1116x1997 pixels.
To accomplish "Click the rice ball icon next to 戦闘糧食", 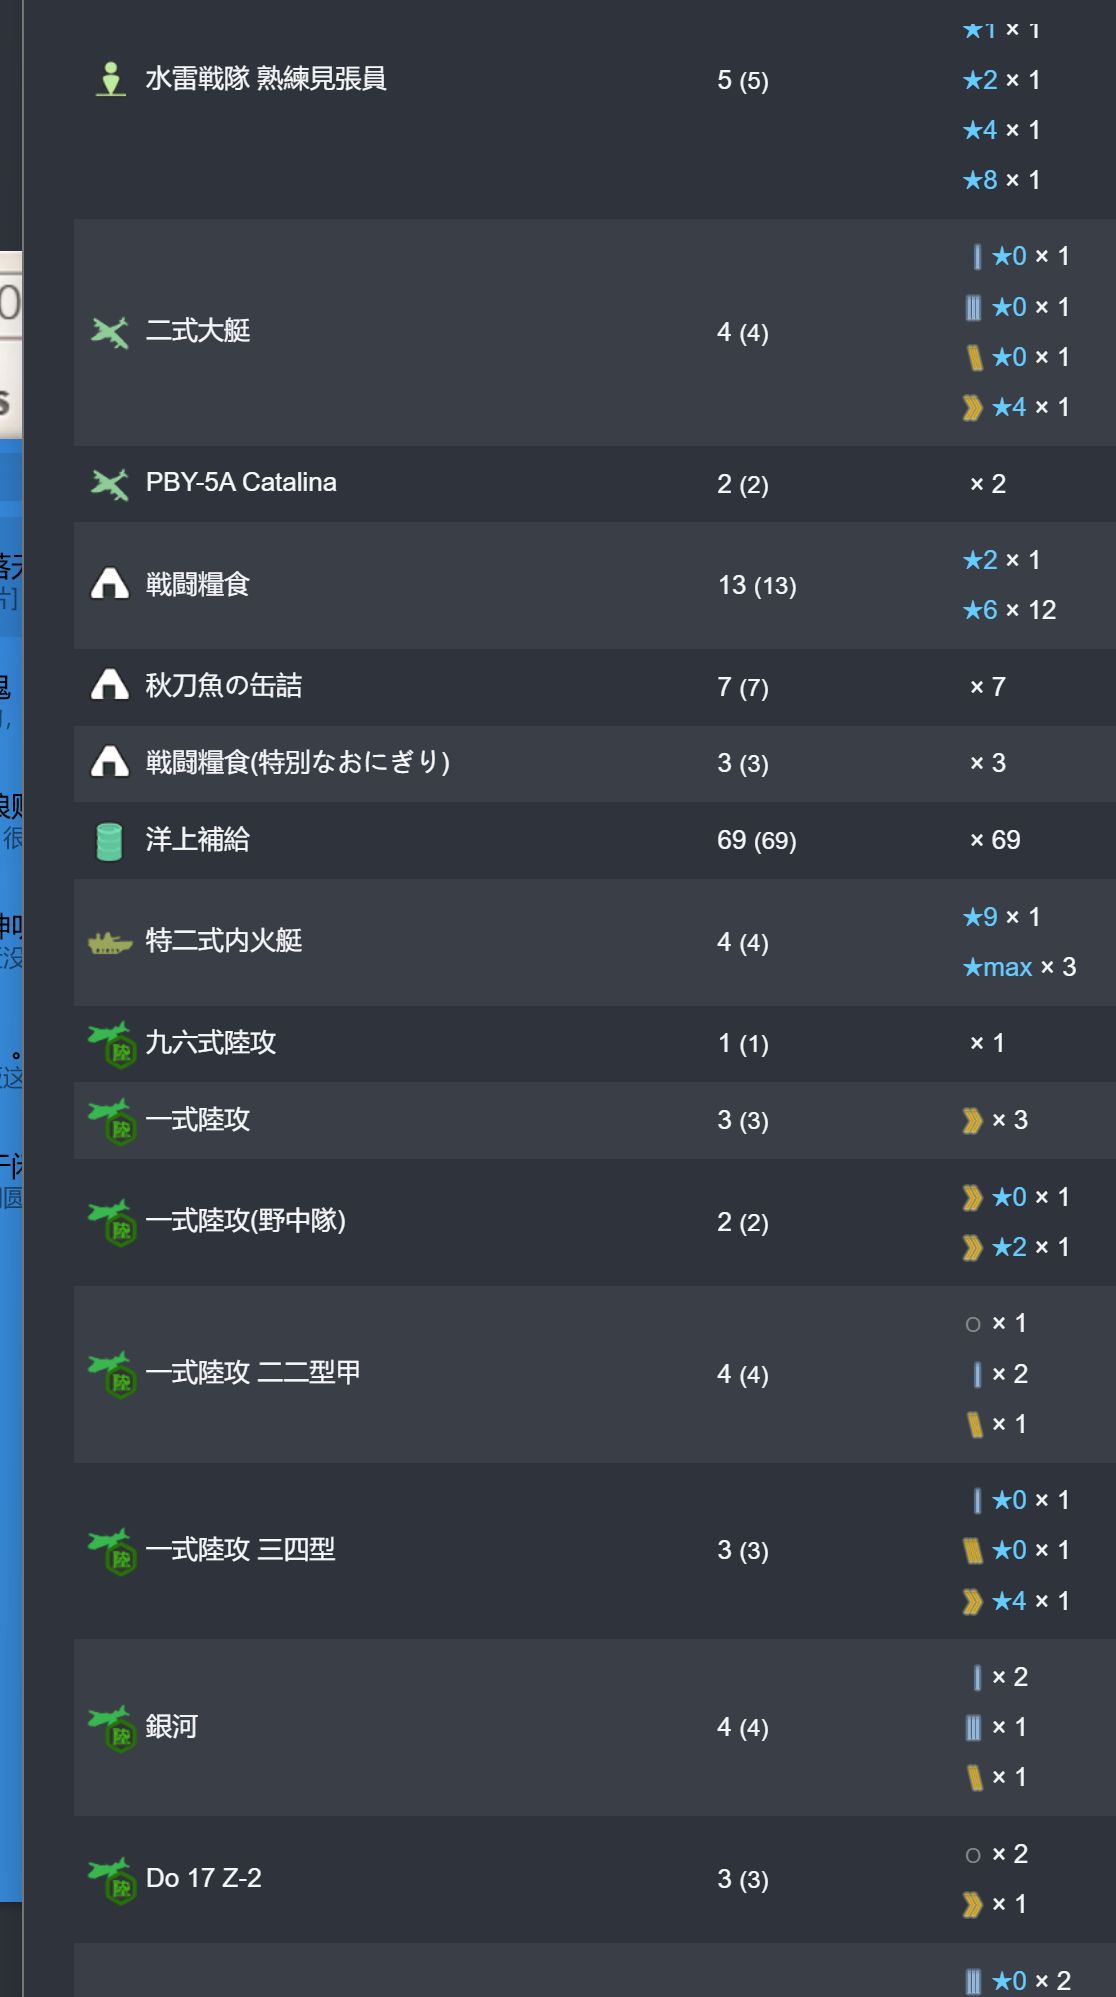I will point(110,585).
